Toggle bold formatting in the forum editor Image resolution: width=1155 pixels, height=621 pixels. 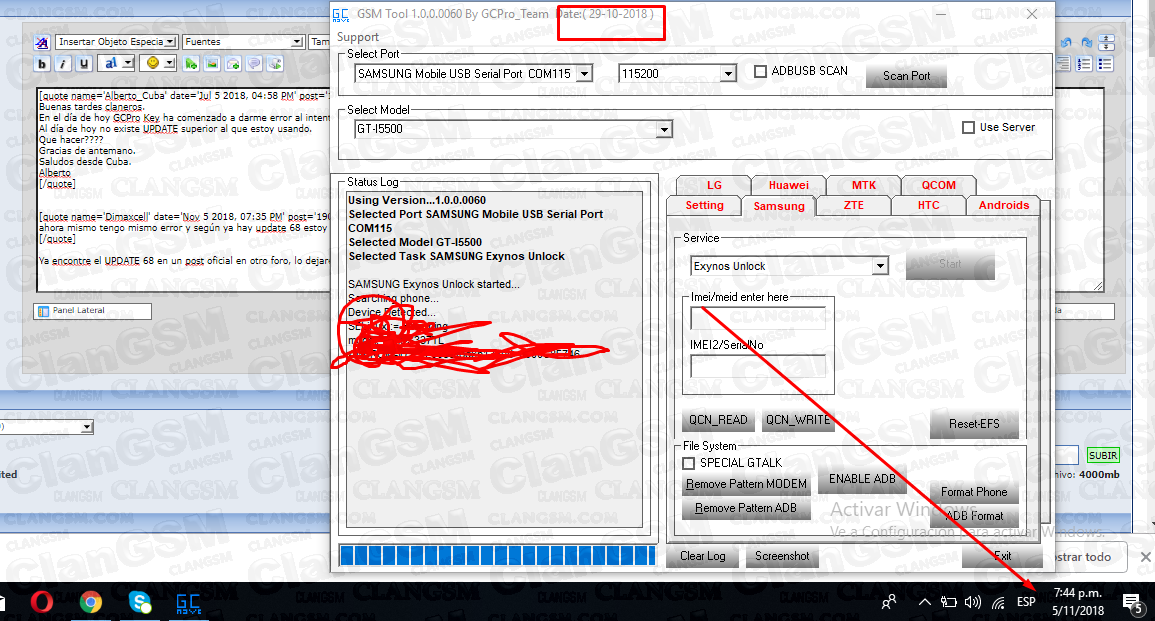[41, 63]
